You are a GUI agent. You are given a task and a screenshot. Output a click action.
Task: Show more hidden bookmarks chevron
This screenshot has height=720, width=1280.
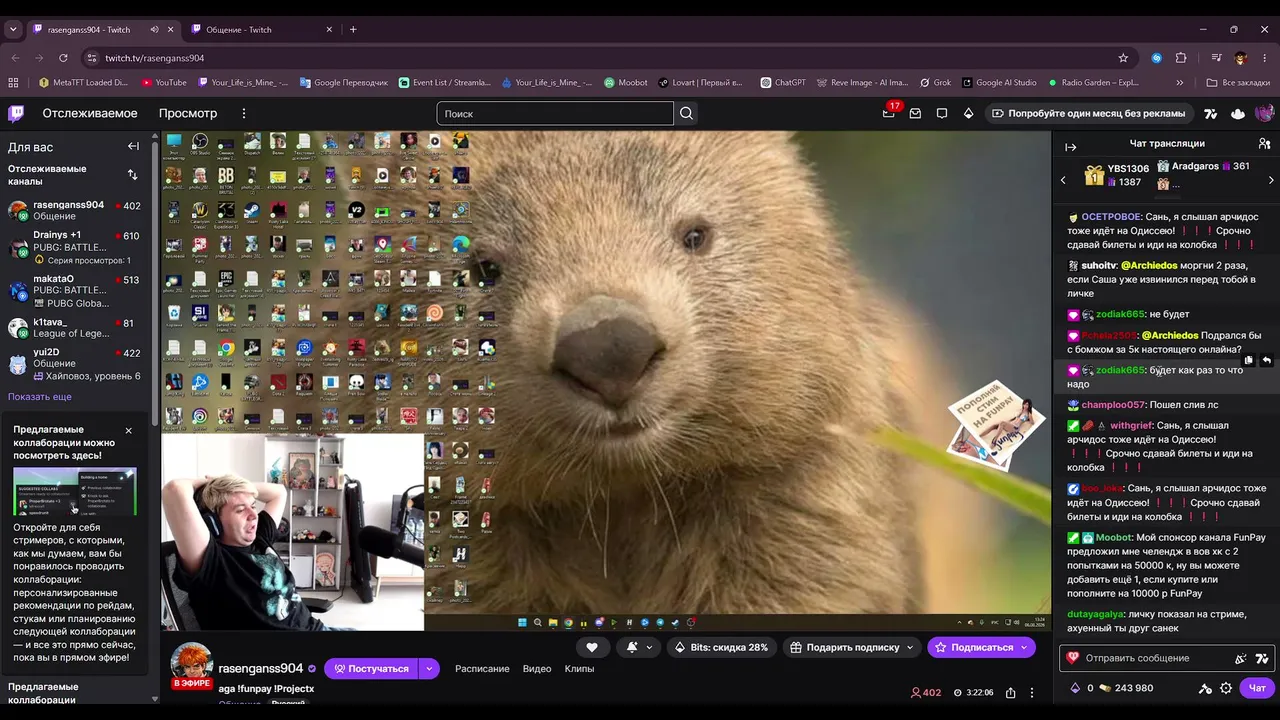pos(1180,83)
